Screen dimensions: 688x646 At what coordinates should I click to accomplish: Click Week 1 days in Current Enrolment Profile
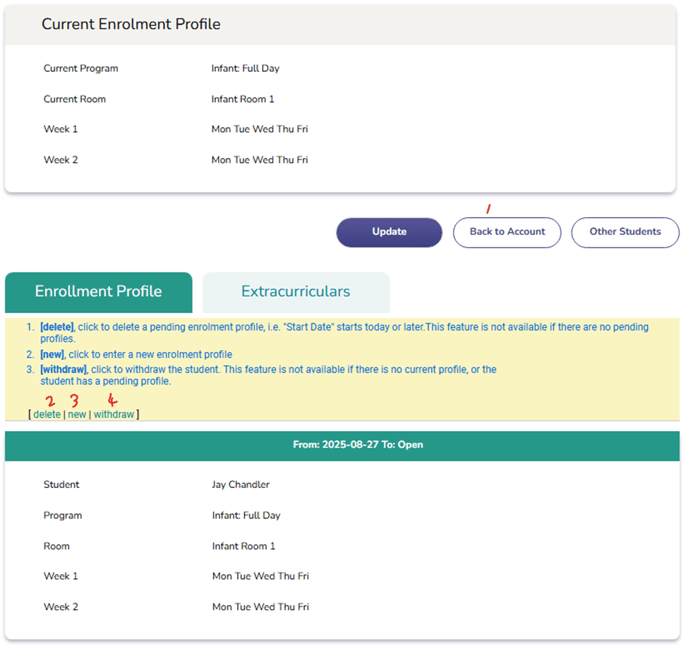(x=260, y=129)
